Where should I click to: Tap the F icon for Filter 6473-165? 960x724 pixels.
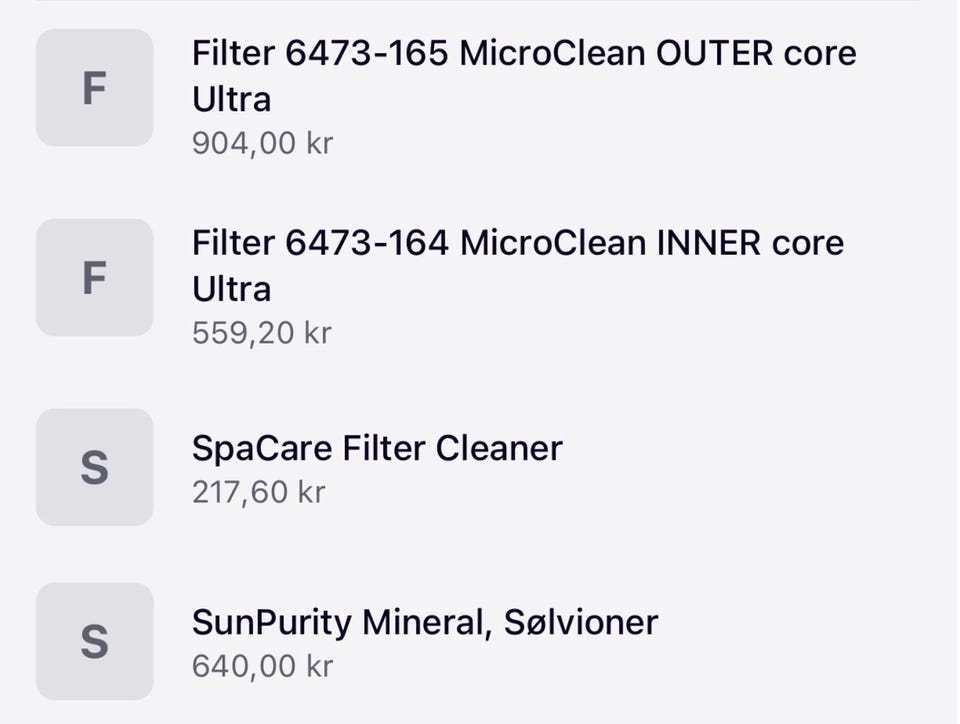tap(95, 88)
